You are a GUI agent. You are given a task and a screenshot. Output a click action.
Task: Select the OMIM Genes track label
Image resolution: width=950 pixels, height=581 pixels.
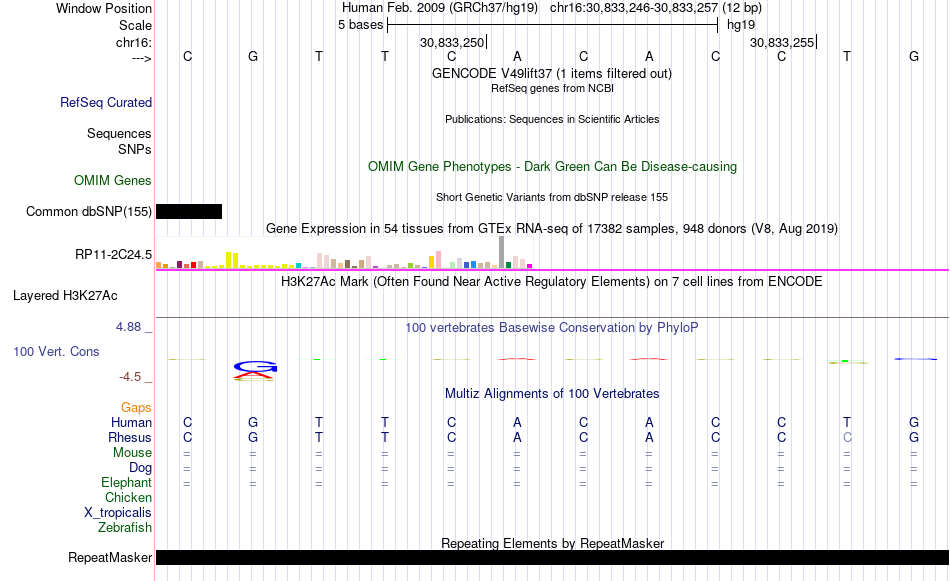pyautogui.click(x=113, y=181)
